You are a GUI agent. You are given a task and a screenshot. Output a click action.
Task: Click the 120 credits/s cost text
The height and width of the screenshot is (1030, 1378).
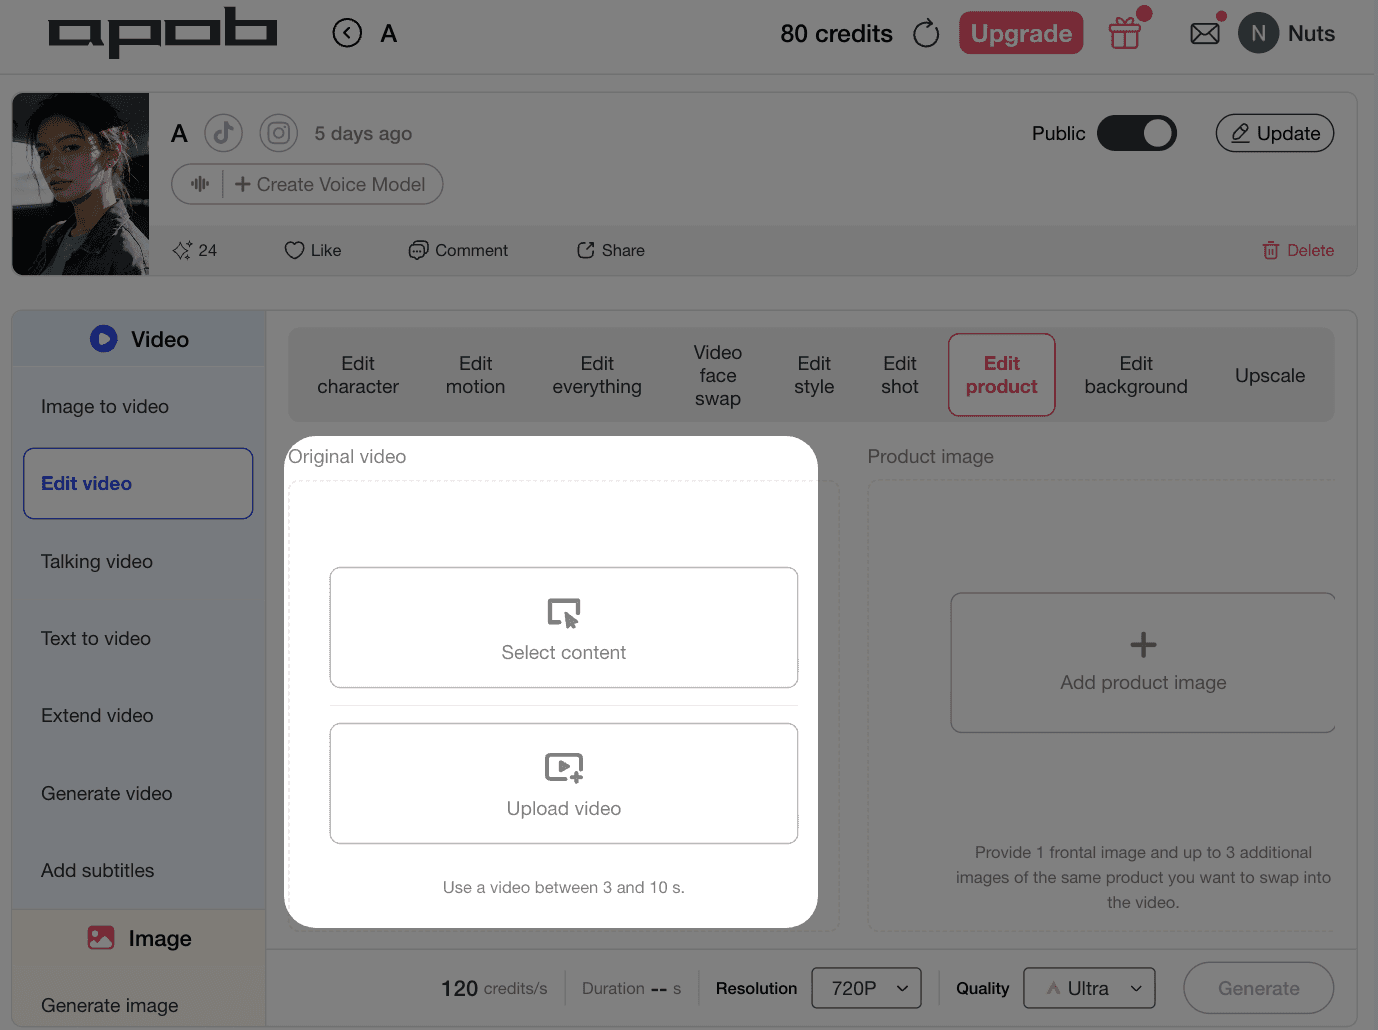click(x=494, y=988)
